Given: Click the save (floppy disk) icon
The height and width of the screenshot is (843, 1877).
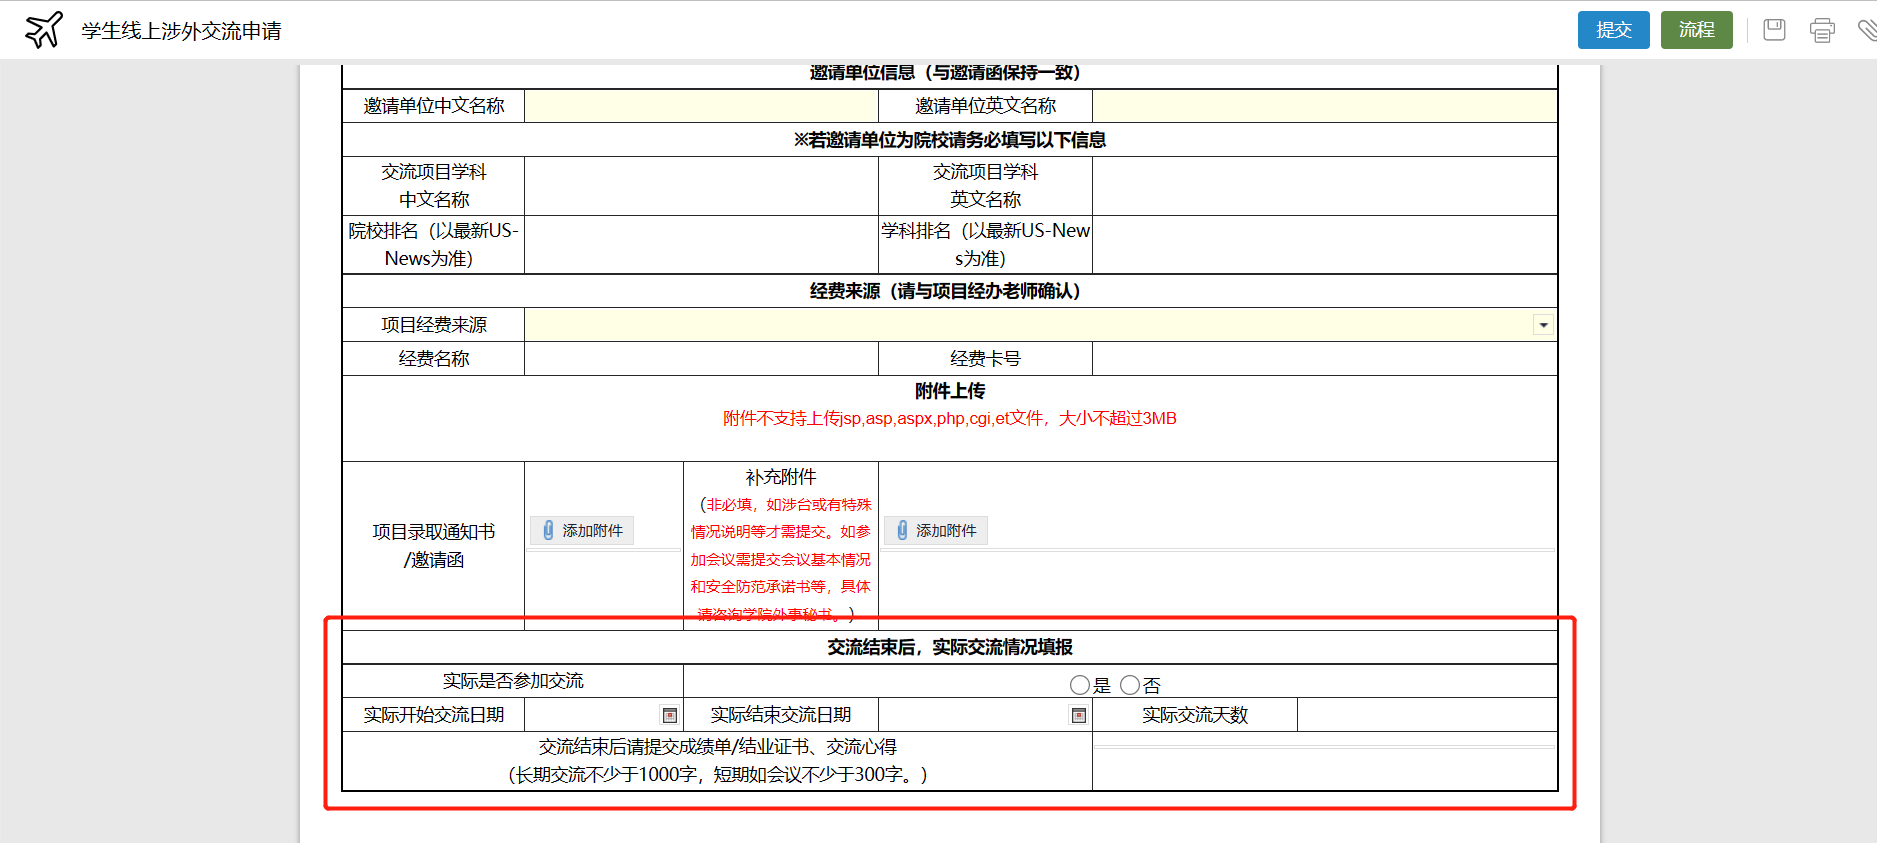Looking at the screenshot, I should 1774,30.
